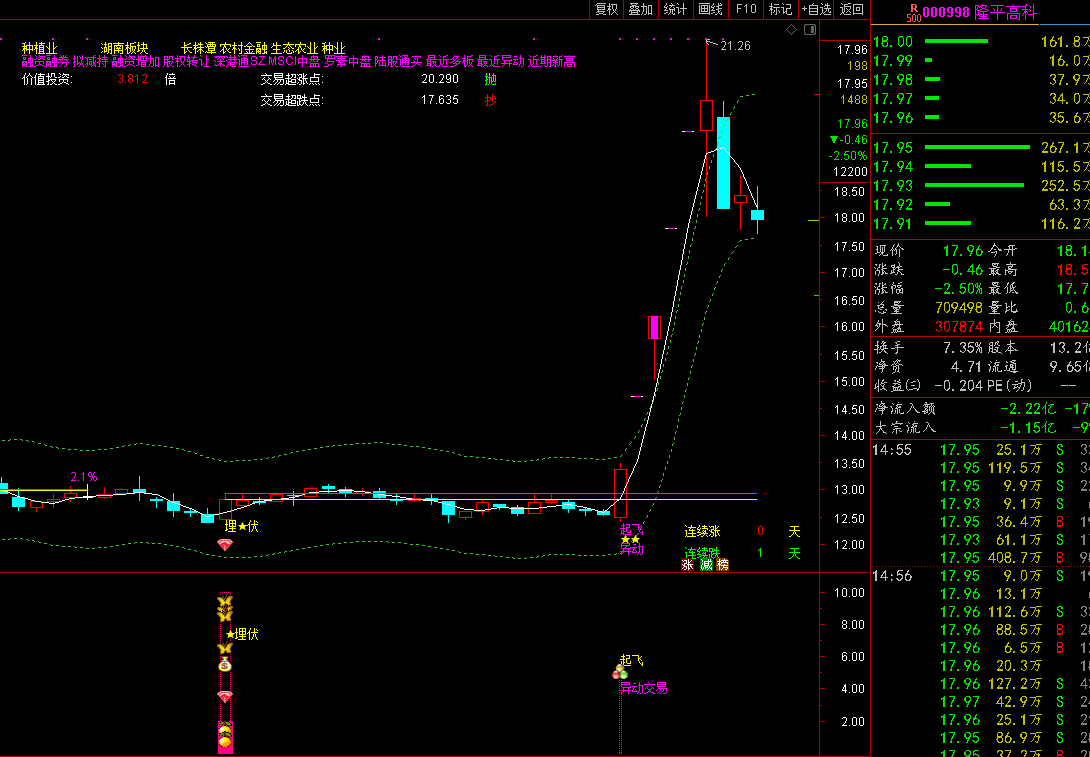Click the 近期新高 tag

point(551,61)
